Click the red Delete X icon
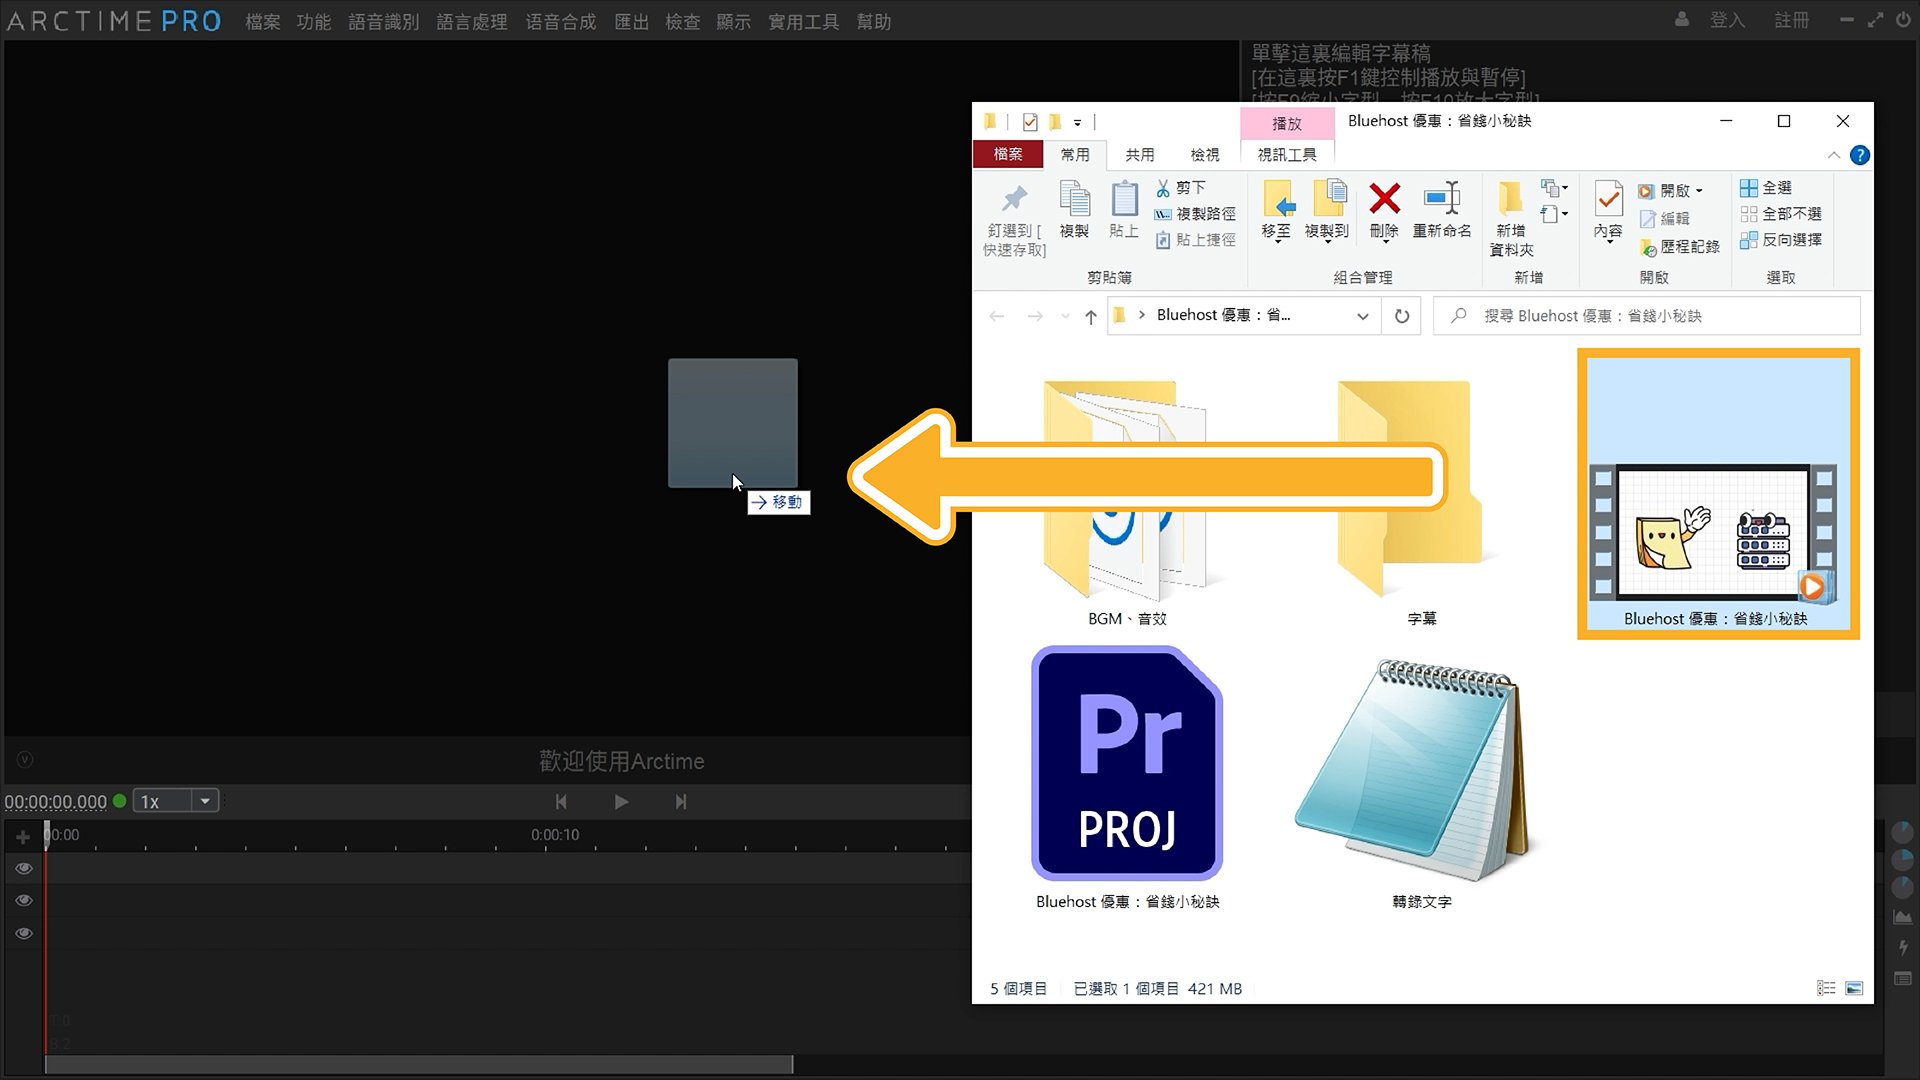 (x=1384, y=198)
